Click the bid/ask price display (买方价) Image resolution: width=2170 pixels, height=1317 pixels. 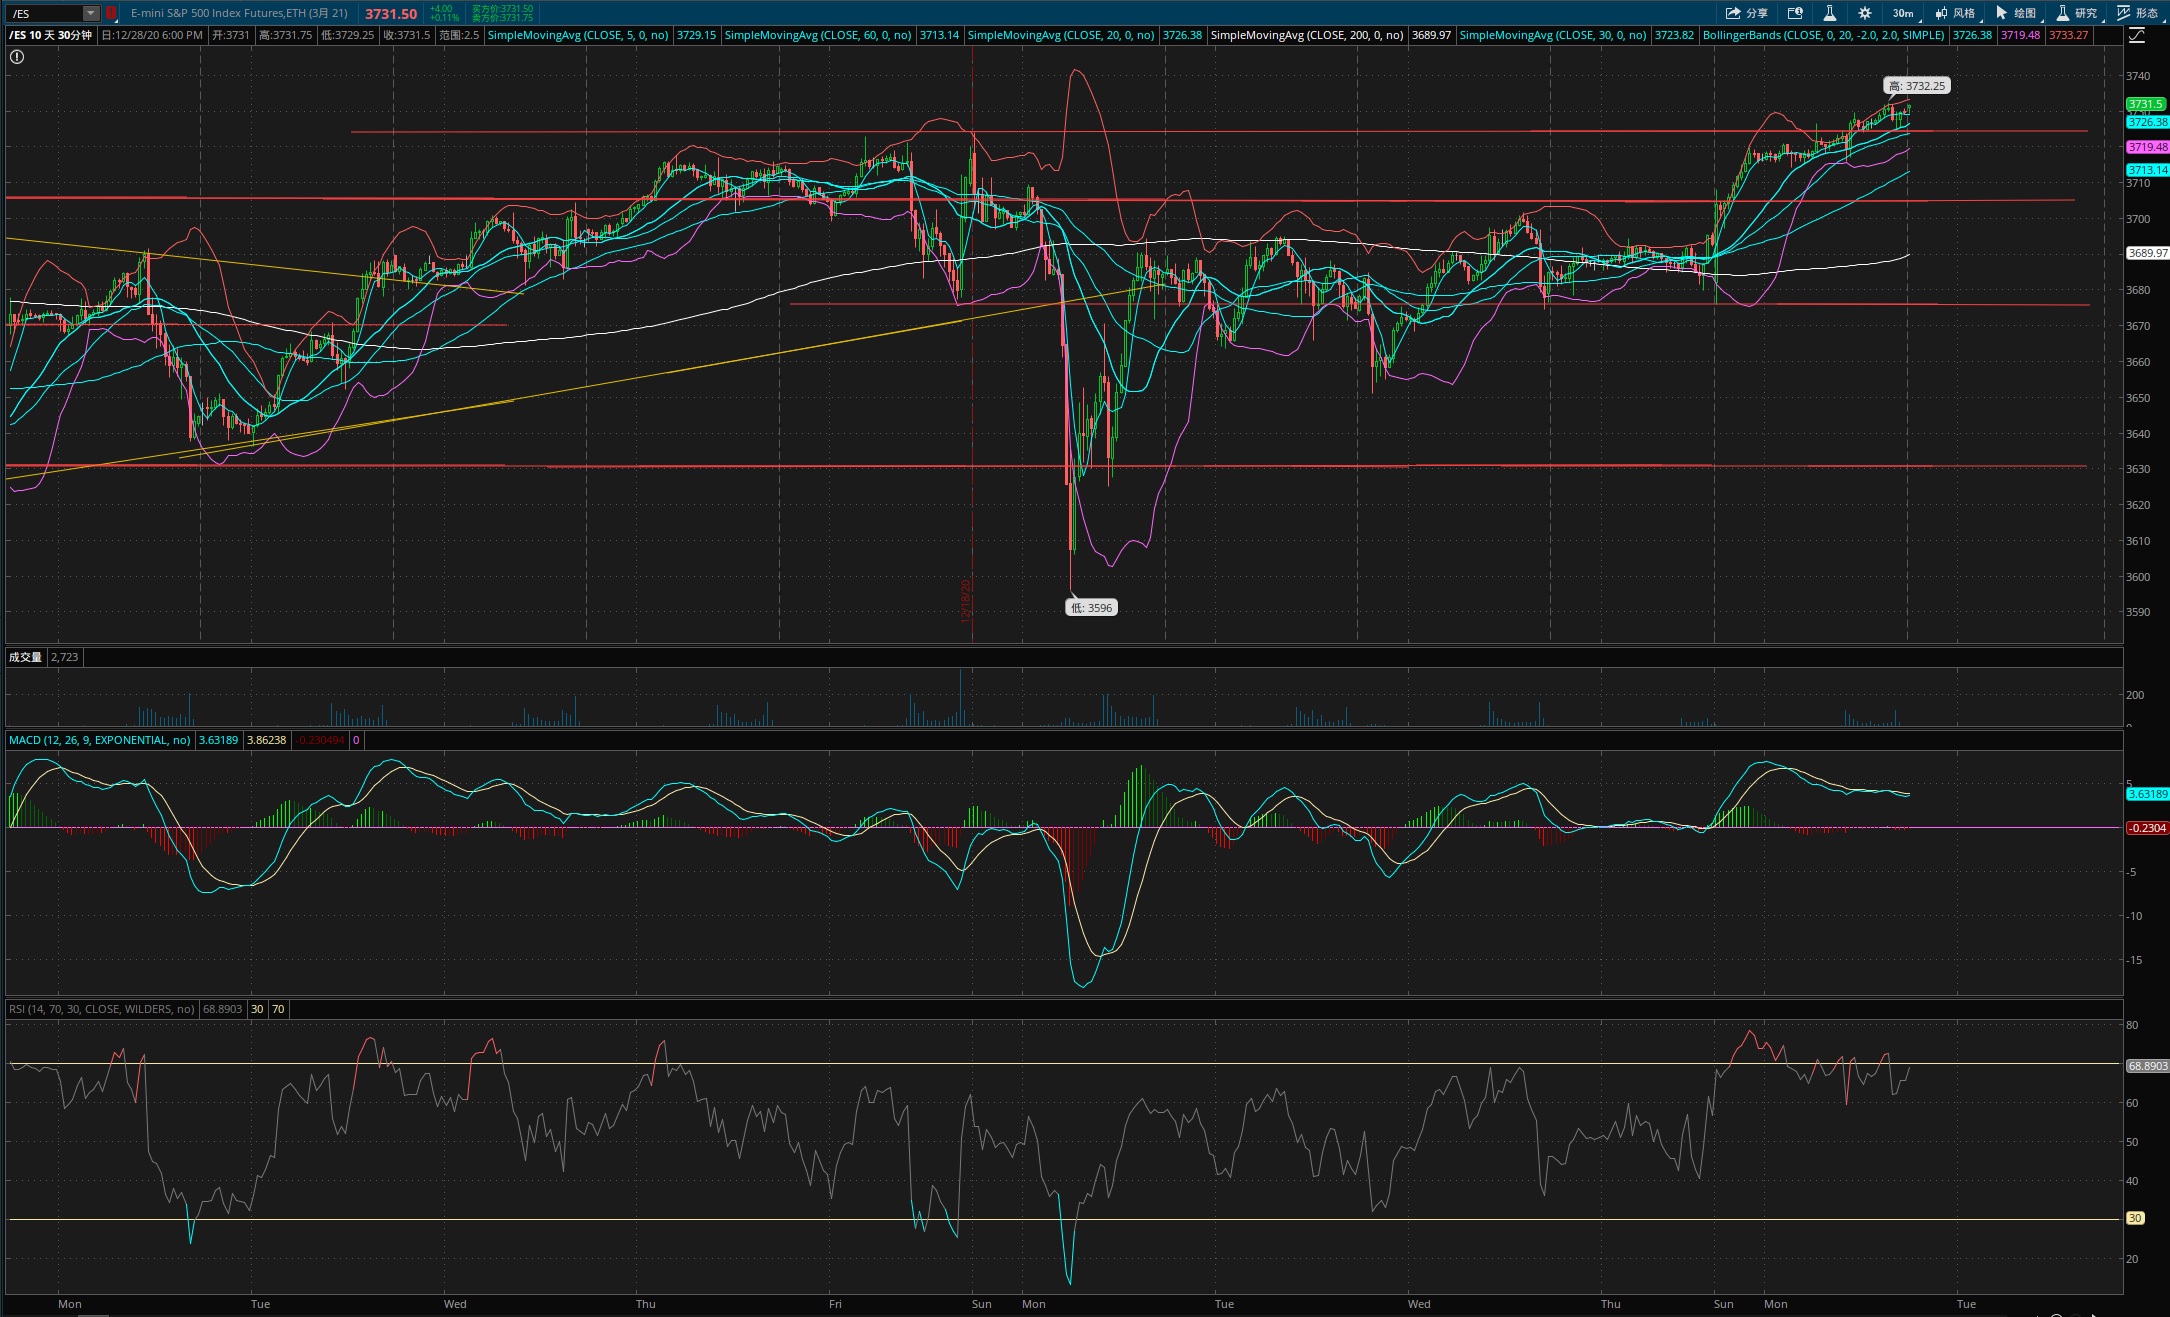point(502,13)
